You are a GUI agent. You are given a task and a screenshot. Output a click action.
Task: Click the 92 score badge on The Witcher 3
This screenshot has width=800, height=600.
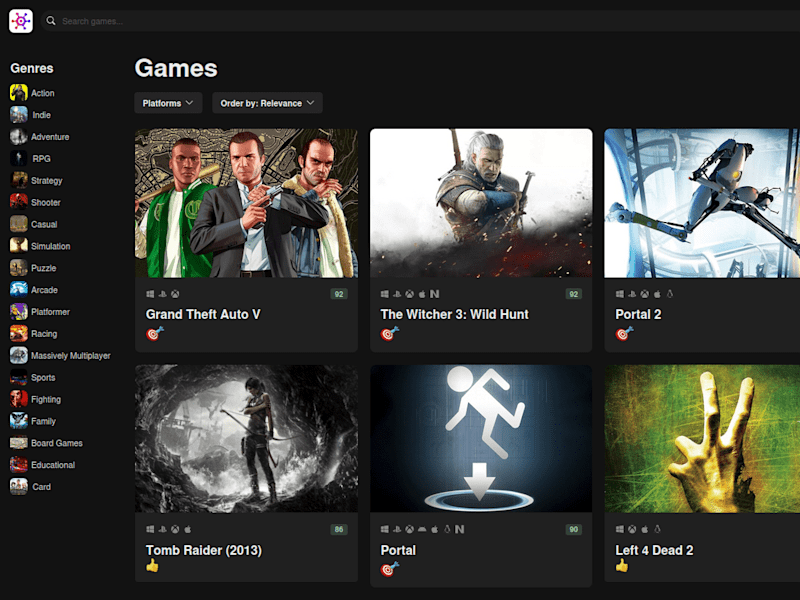click(573, 294)
